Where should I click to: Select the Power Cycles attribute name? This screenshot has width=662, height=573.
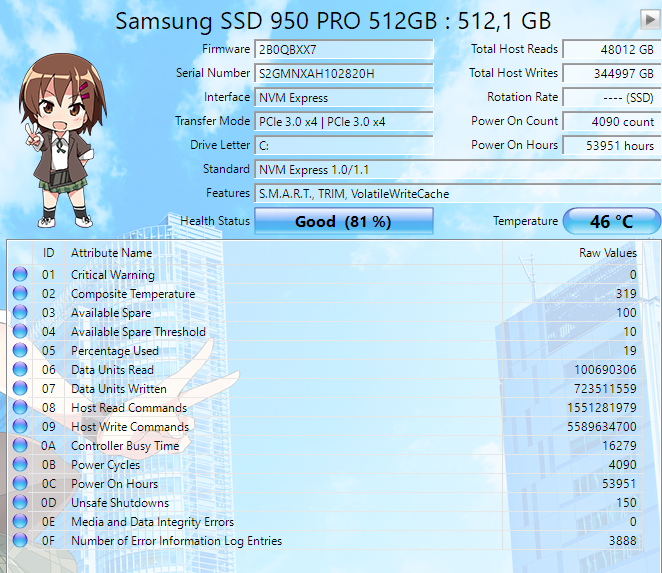point(106,465)
